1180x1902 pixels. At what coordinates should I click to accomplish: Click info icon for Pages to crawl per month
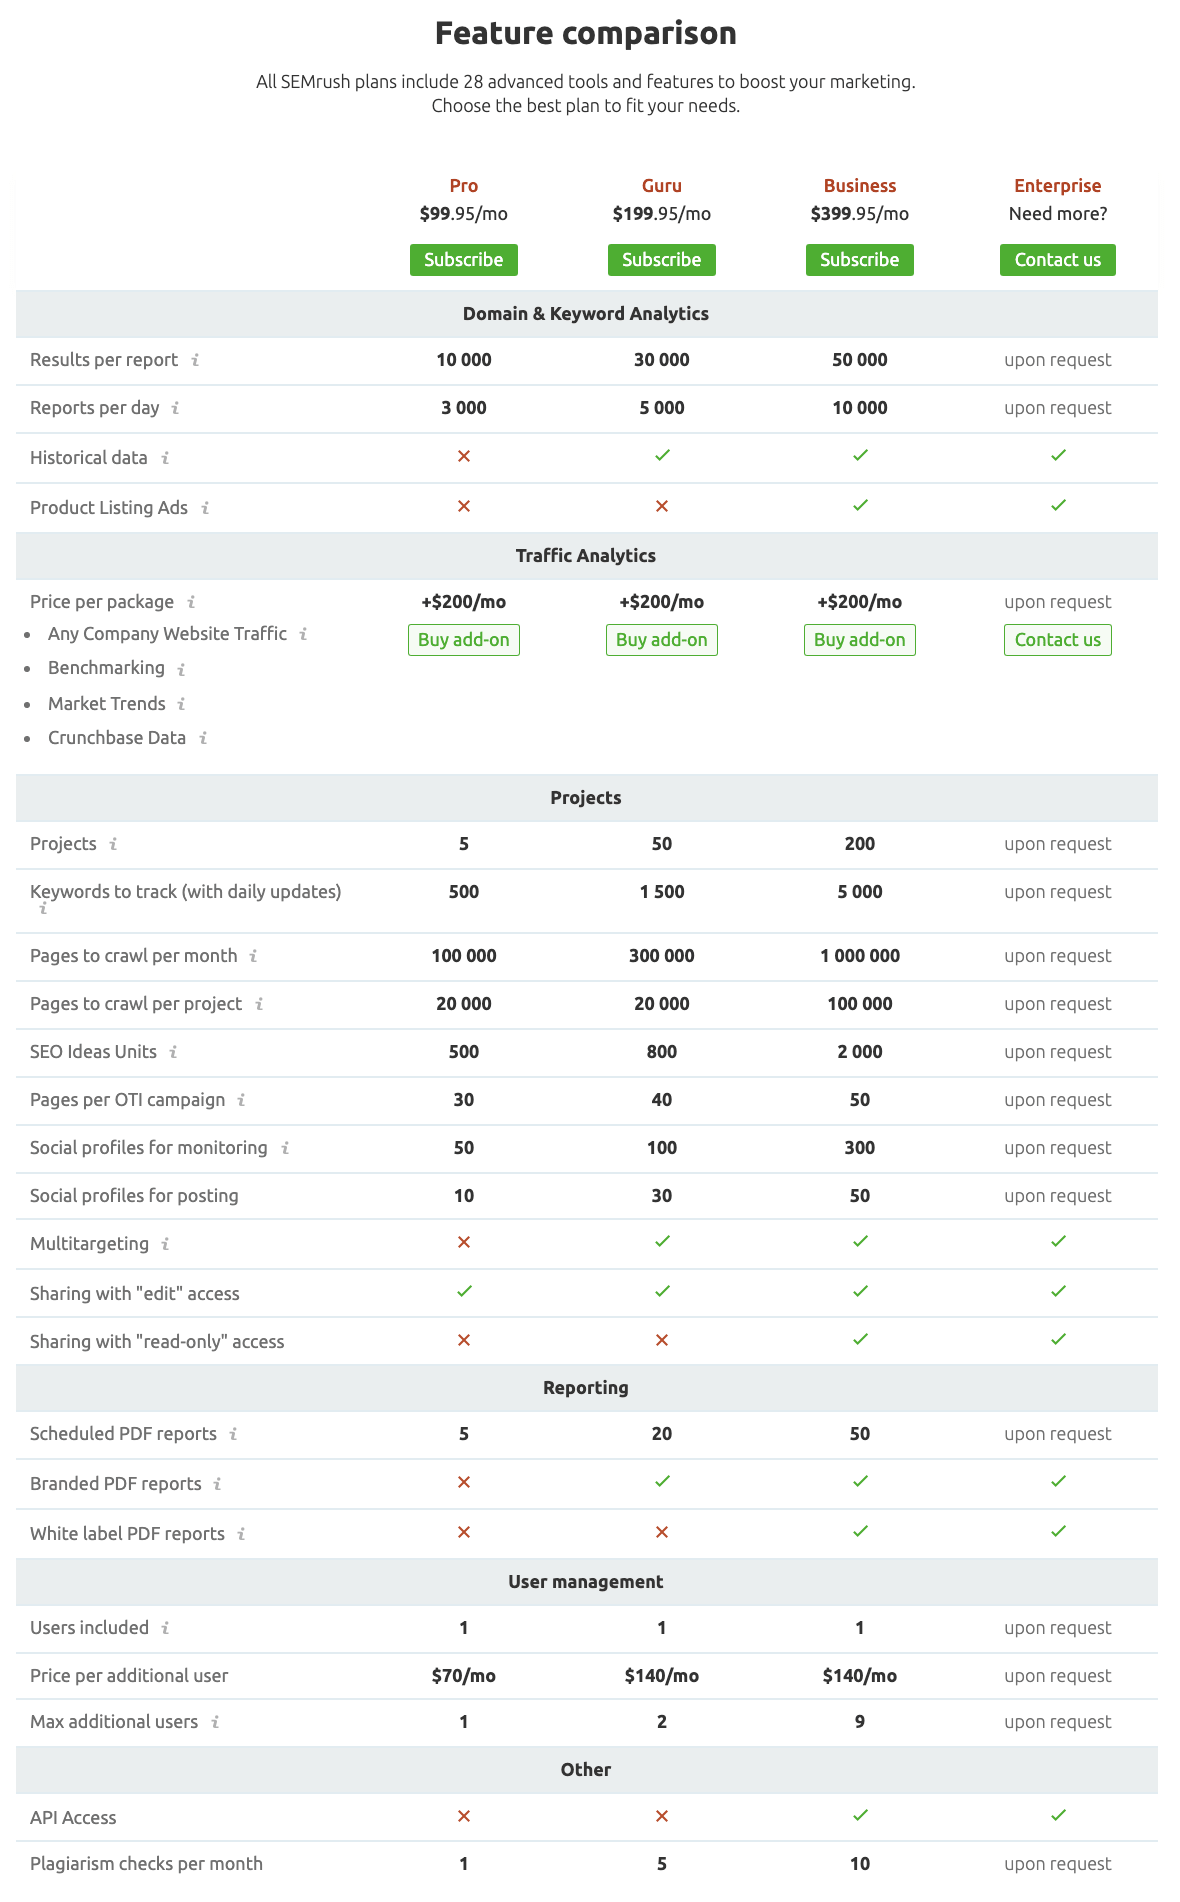(x=253, y=956)
